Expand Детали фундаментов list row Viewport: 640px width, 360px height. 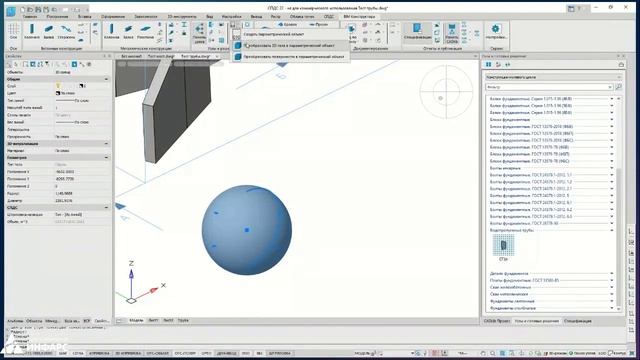click(551, 273)
